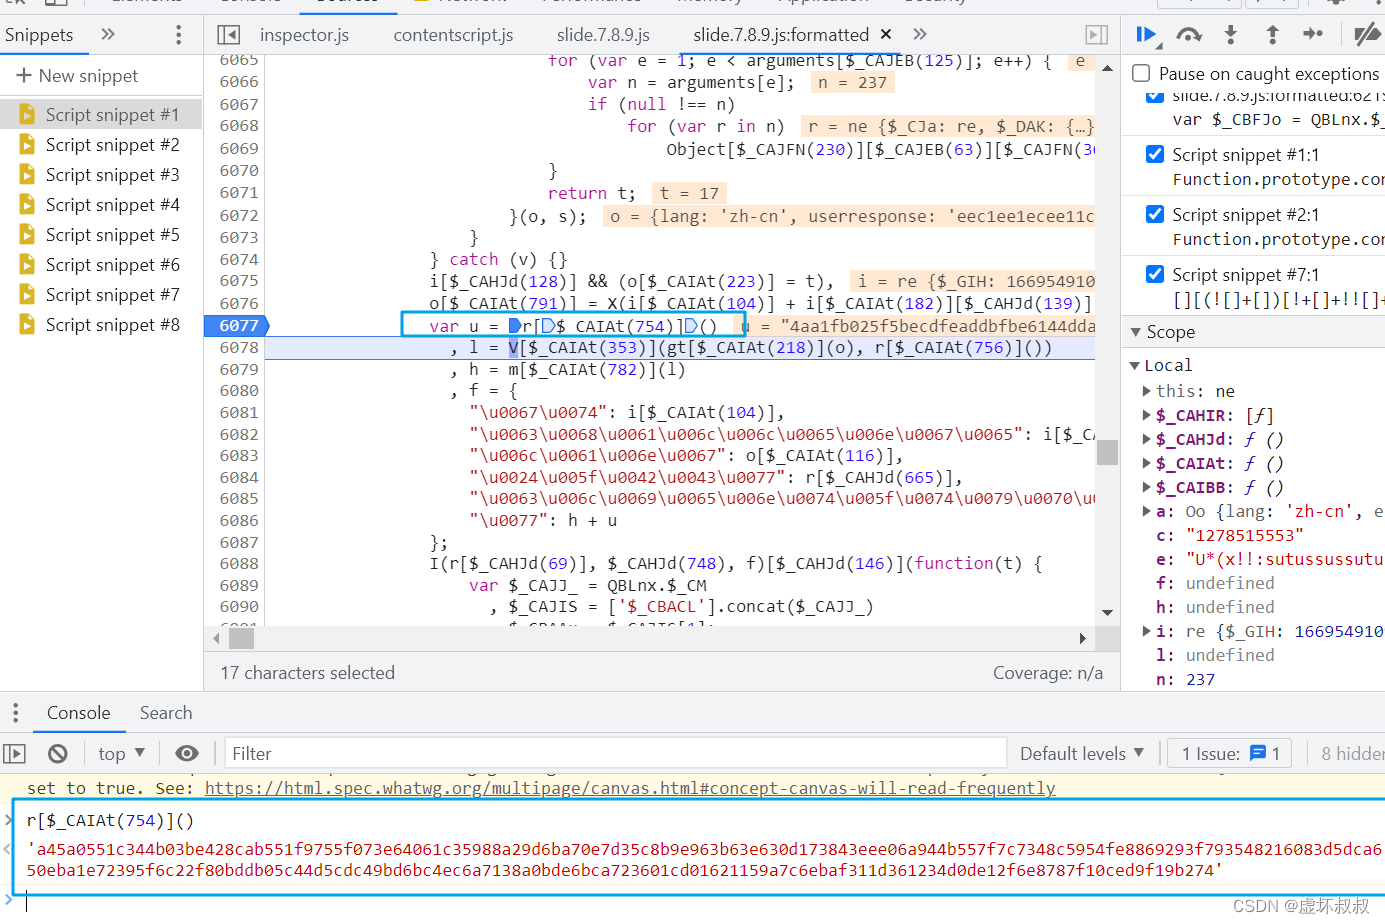Resume script execution with play icon
The image size is (1385, 924).
tap(1146, 35)
